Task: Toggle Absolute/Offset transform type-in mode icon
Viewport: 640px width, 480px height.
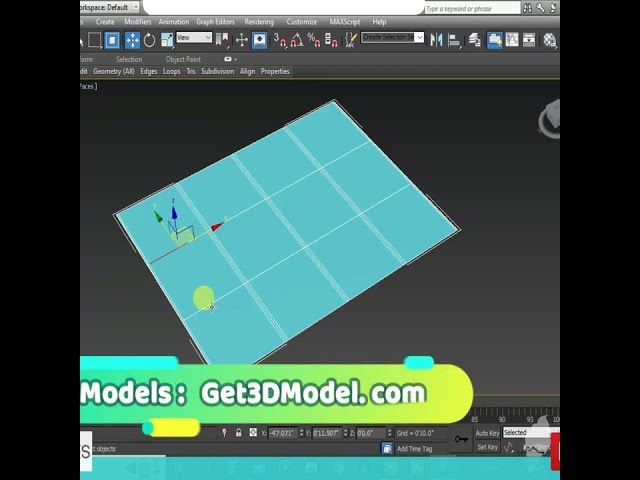Action: 253,433
